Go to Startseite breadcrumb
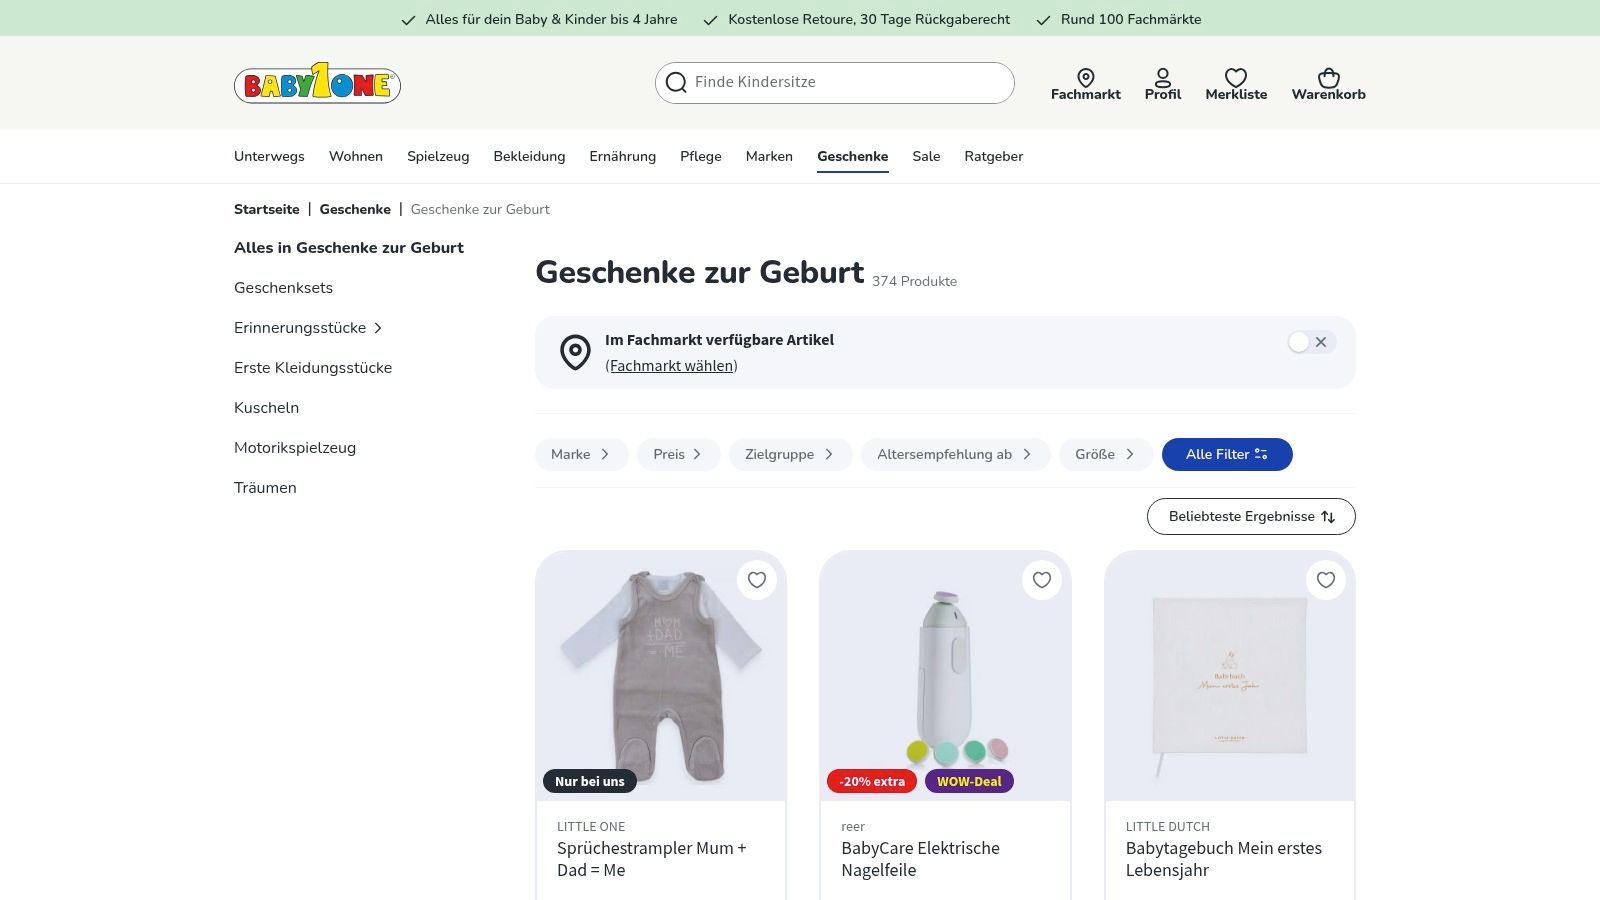This screenshot has height=900, width=1600. point(267,209)
